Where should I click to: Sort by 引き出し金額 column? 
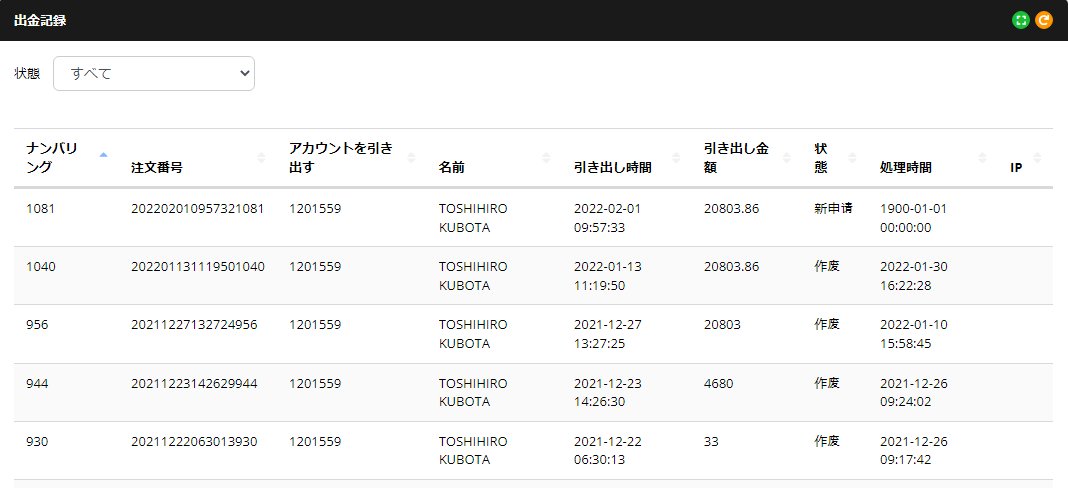point(747,158)
